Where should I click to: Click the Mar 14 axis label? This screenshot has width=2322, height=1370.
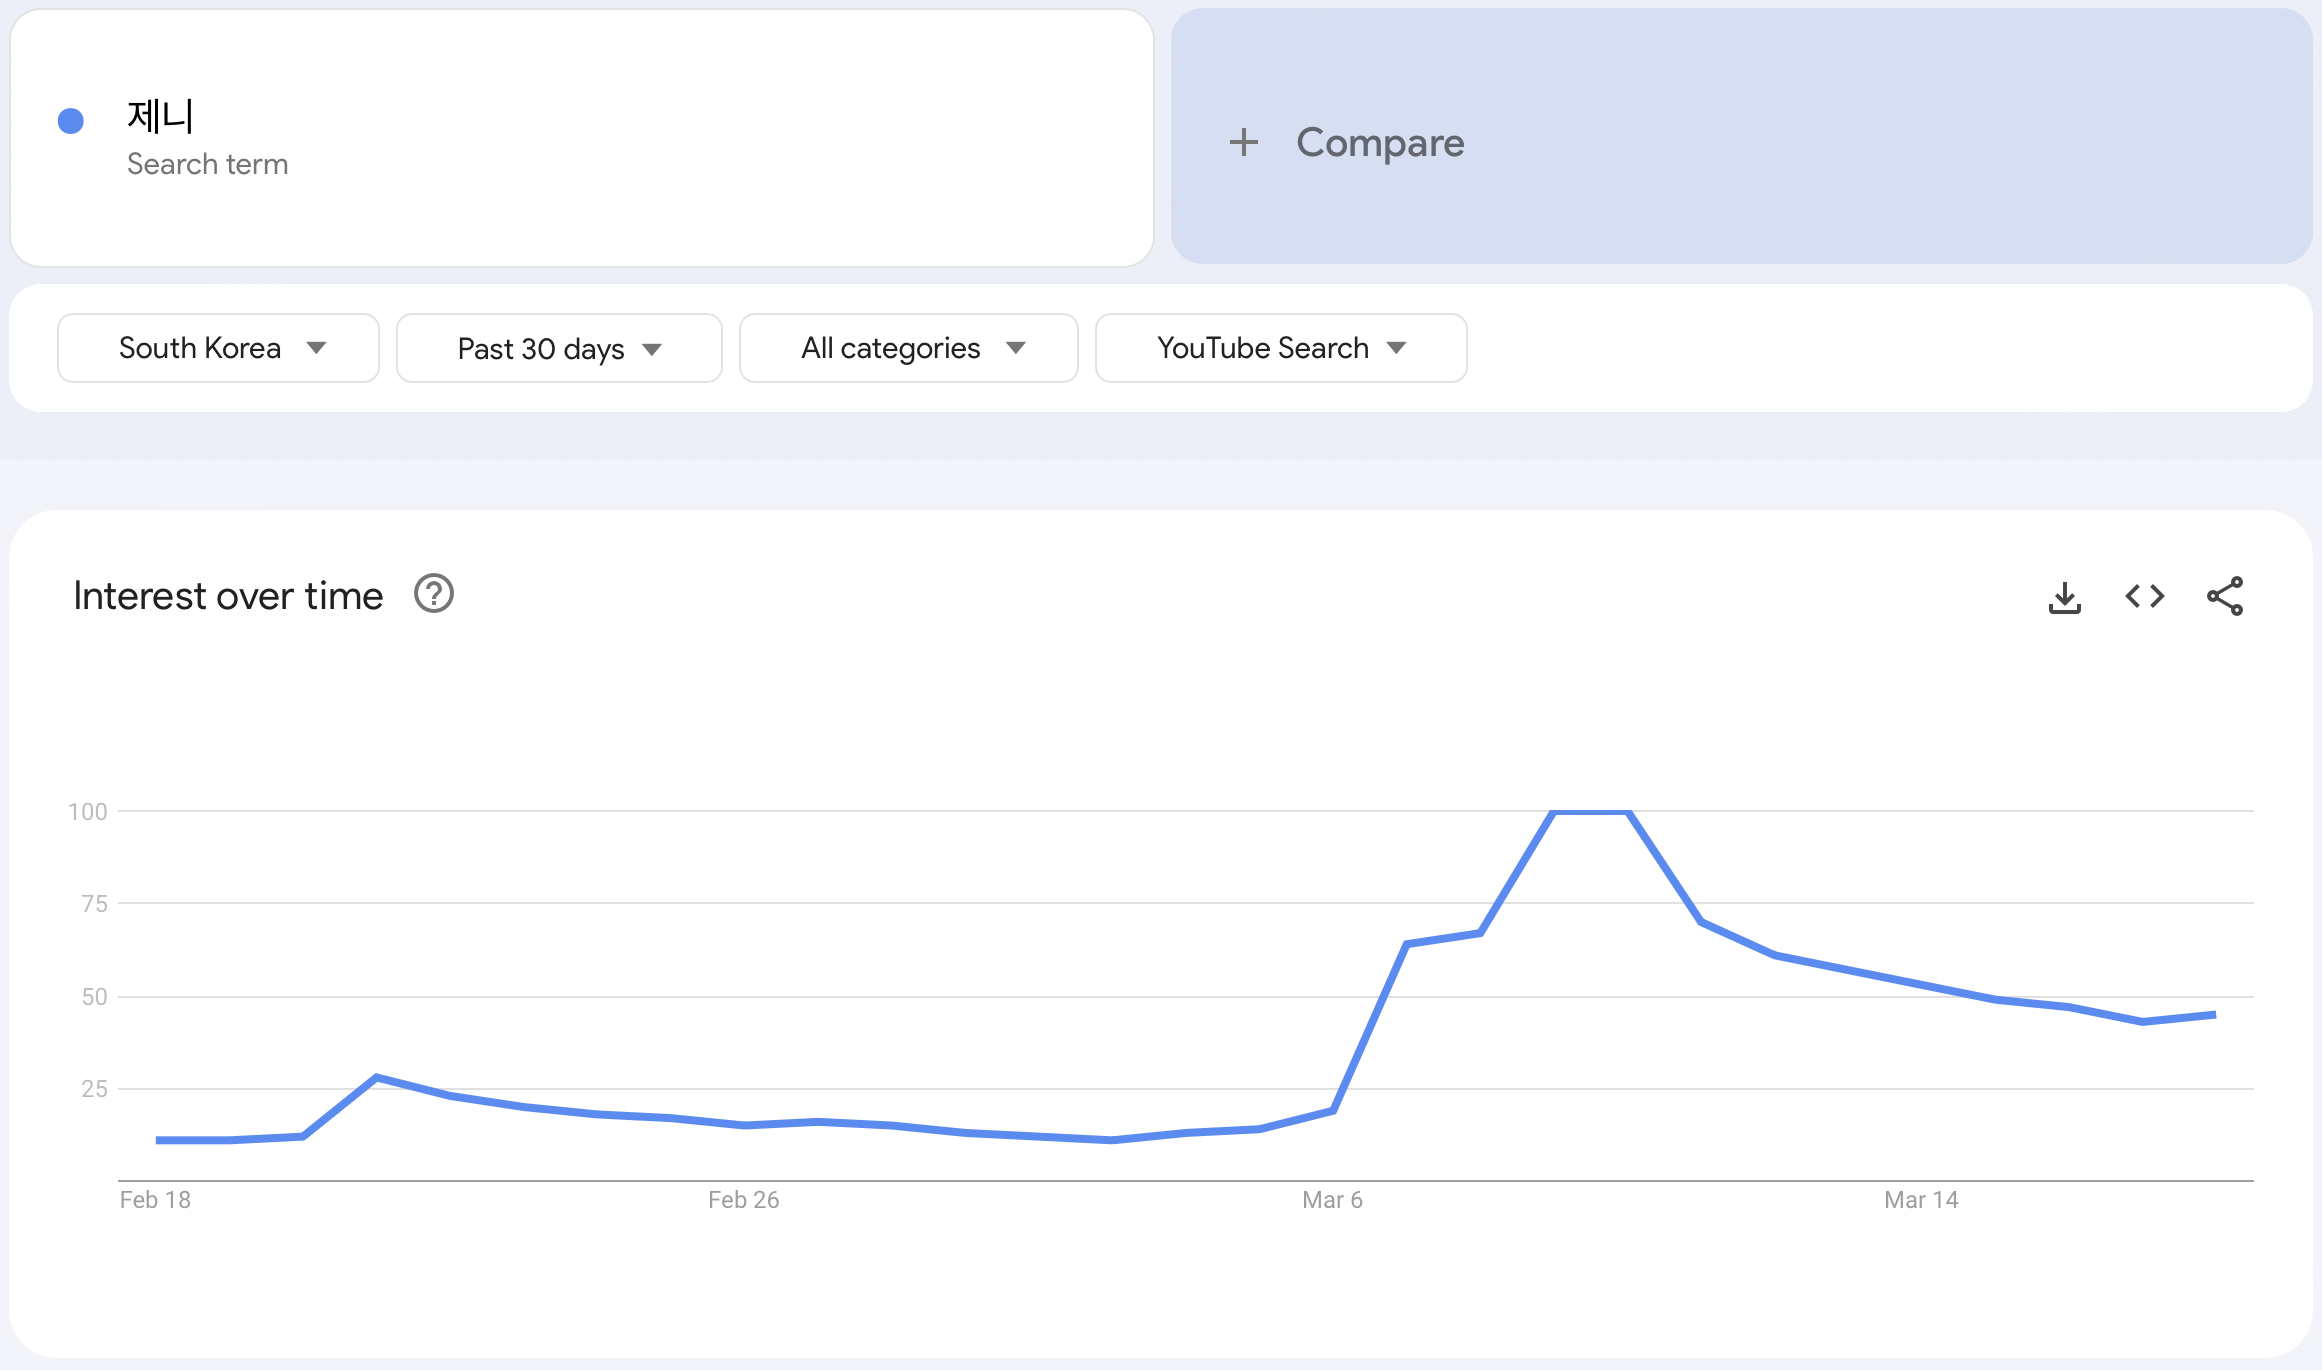pos(1921,1200)
